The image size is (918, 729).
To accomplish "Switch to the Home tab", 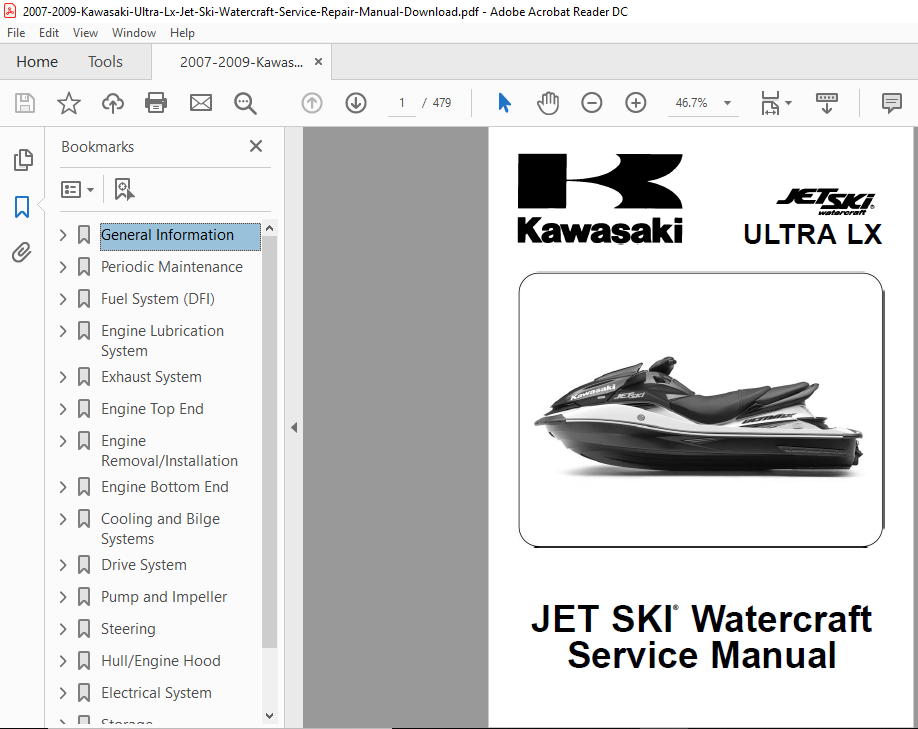I will (x=37, y=61).
